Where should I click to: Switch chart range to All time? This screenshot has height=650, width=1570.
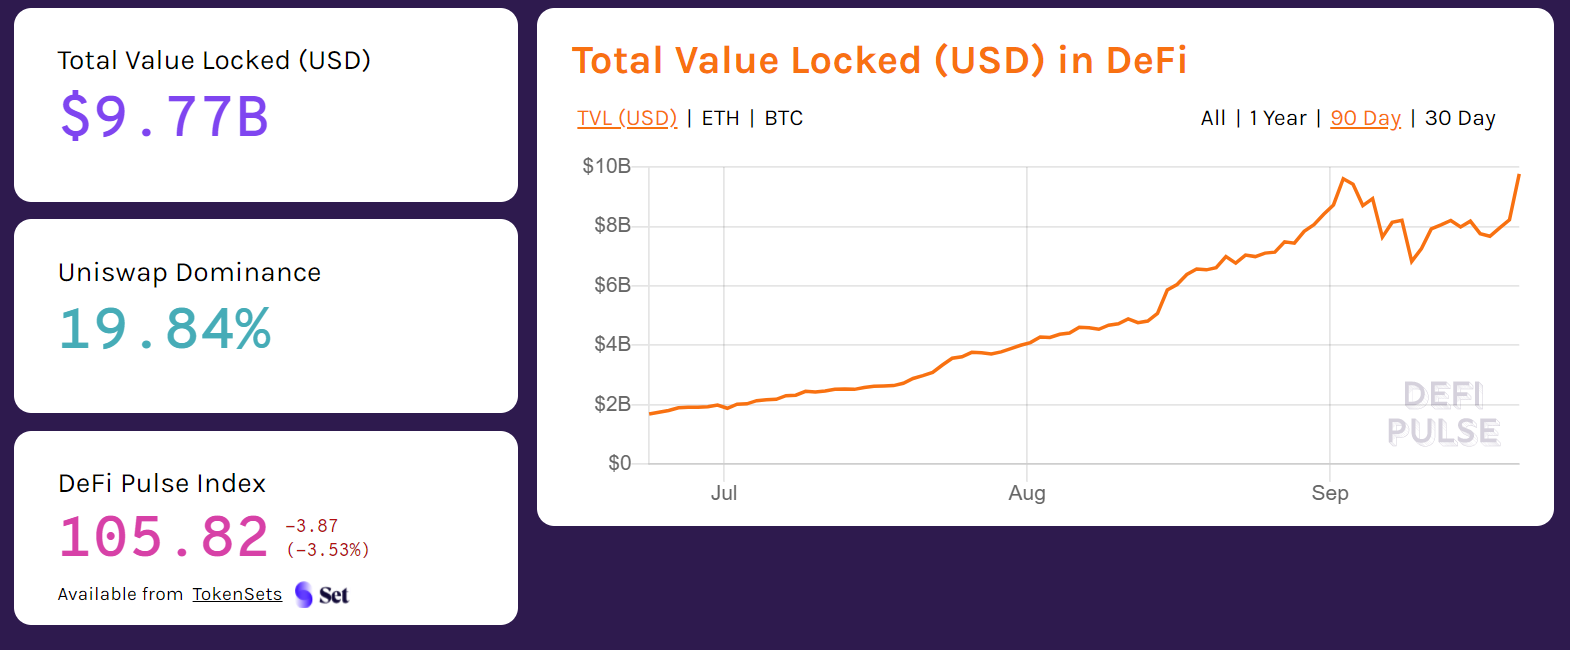(x=1212, y=117)
